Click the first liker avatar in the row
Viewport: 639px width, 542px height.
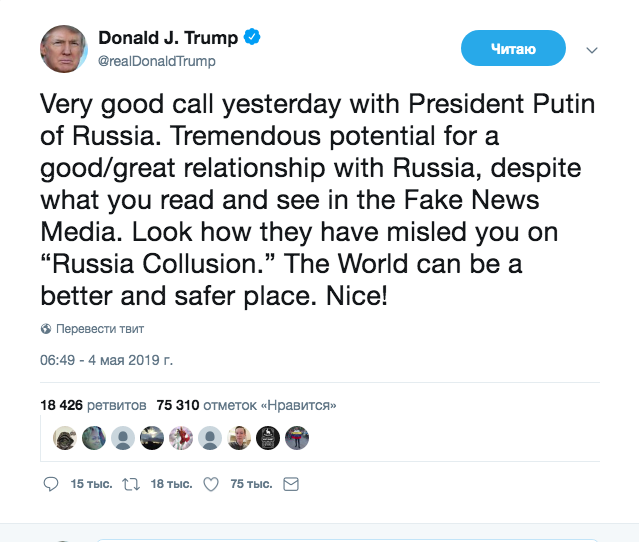(64, 438)
